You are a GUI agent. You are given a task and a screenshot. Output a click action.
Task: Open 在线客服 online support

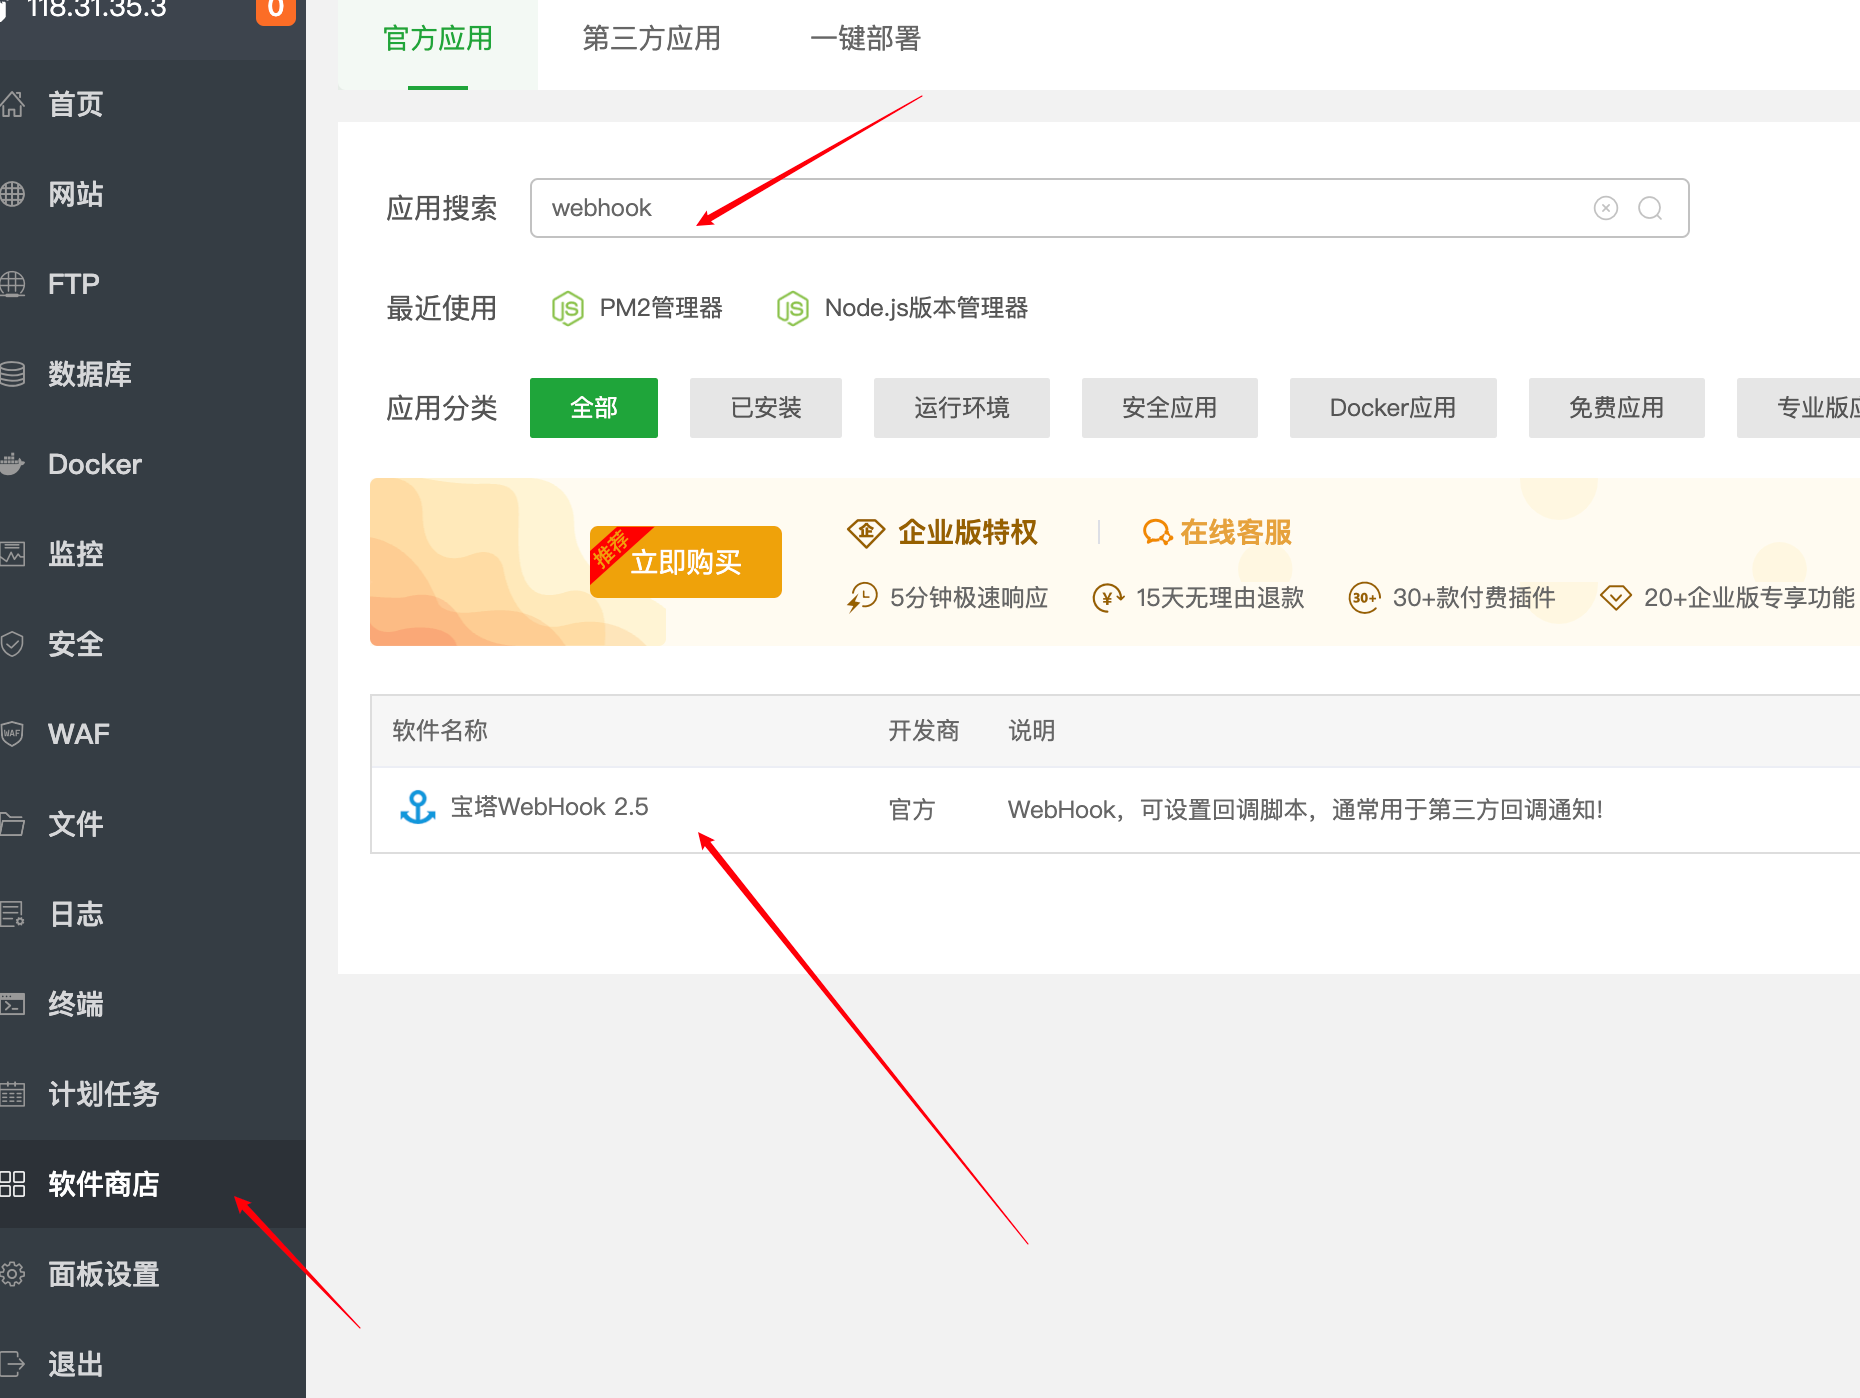point(1217,532)
